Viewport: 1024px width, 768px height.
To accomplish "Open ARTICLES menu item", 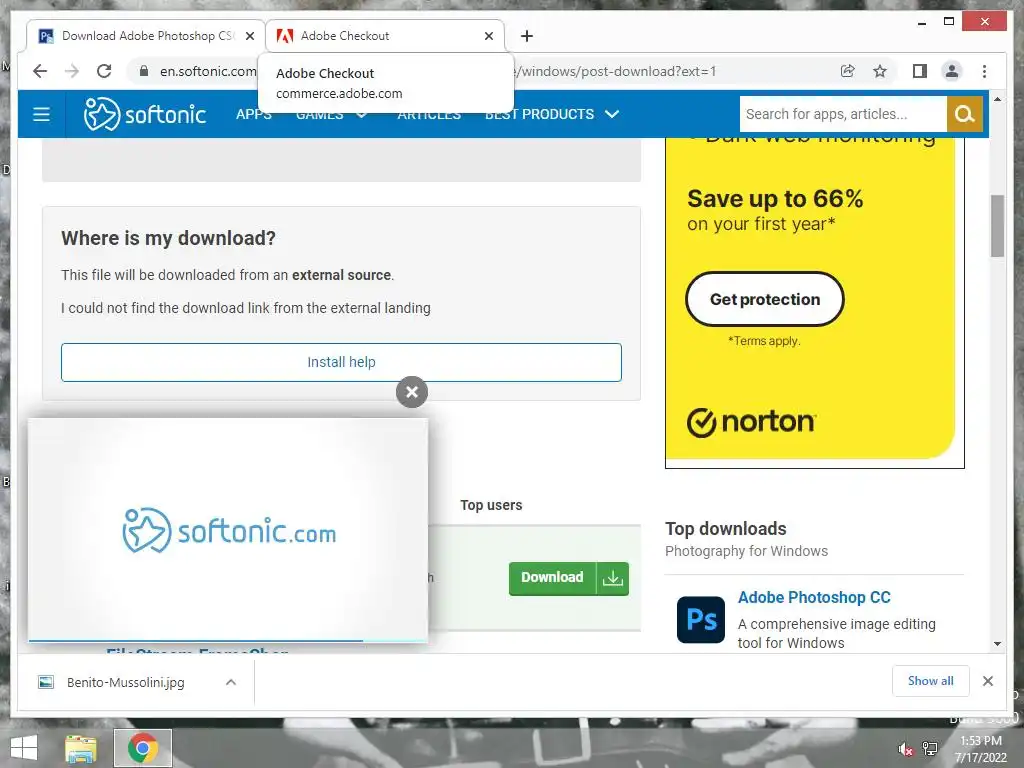I will (x=429, y=114).
